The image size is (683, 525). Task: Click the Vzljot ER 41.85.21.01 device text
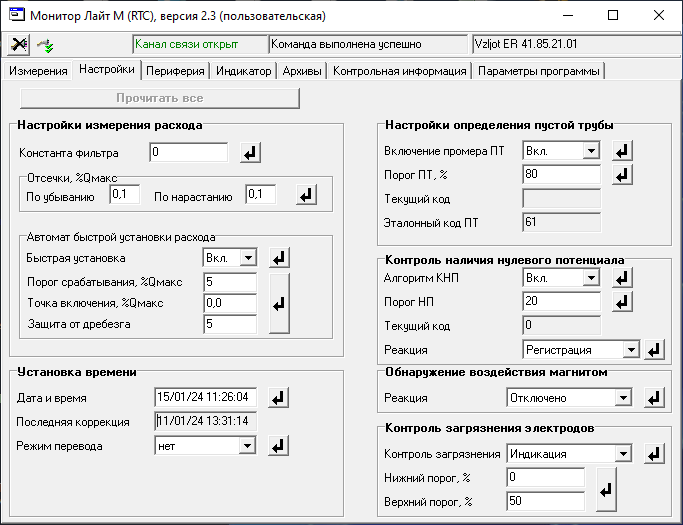coord(526,44)
